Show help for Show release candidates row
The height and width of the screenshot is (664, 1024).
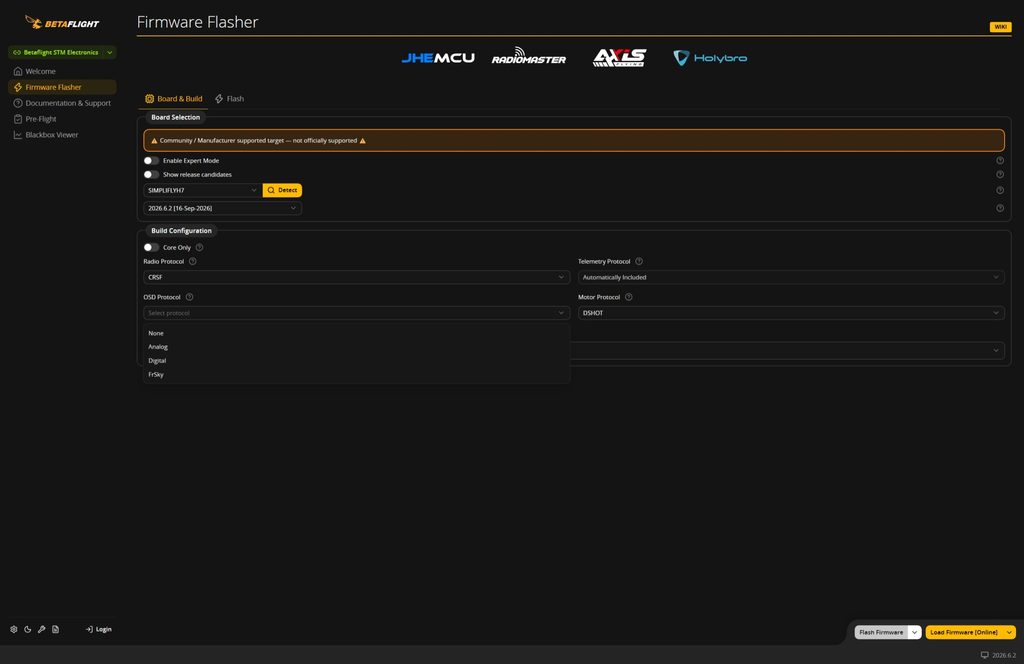pos(1000,175)
